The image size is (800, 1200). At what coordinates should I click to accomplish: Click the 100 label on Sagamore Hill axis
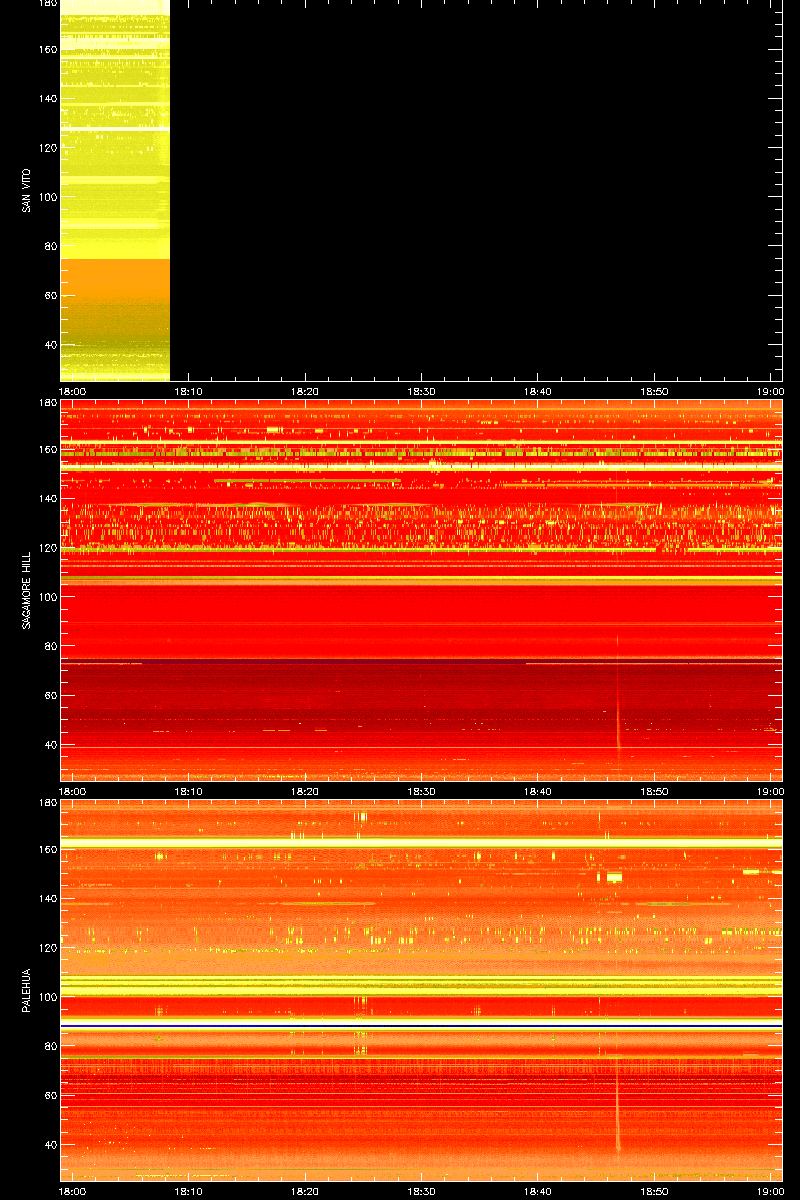click(x=47, y=597)
